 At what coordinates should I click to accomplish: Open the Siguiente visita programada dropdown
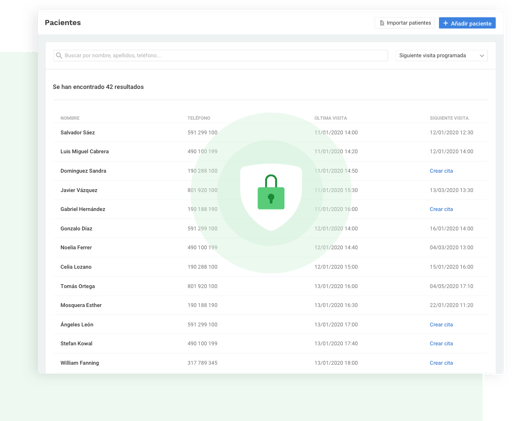(x=441, y=55)
